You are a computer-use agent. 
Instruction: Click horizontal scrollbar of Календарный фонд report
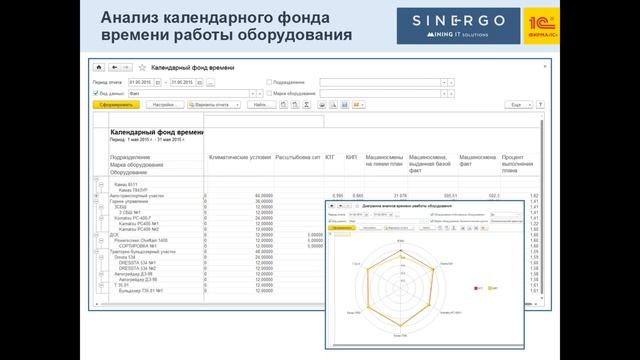[x=212, y=304]
